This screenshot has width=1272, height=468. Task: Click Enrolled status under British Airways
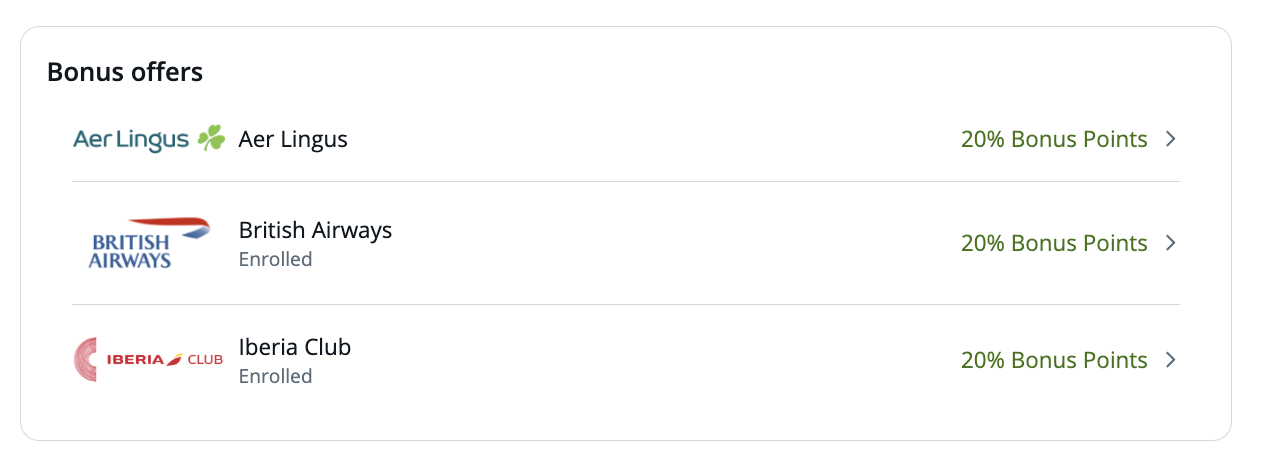click(x=275, y=259)
